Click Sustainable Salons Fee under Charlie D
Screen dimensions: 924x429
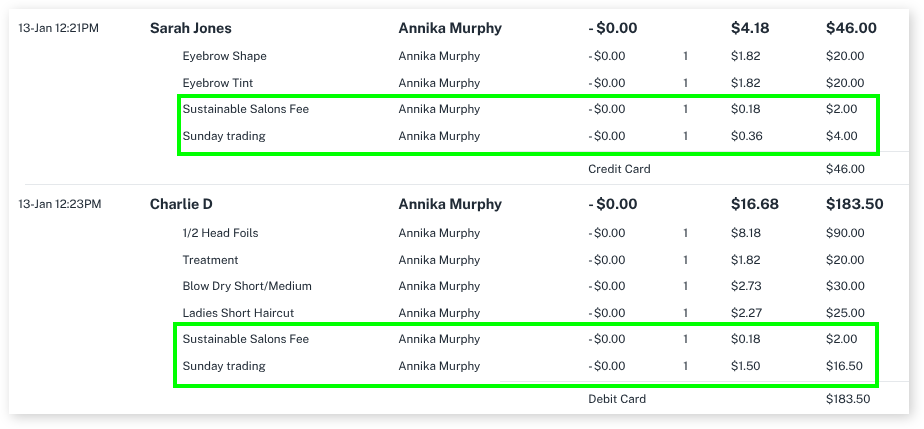tap(245, 339)
